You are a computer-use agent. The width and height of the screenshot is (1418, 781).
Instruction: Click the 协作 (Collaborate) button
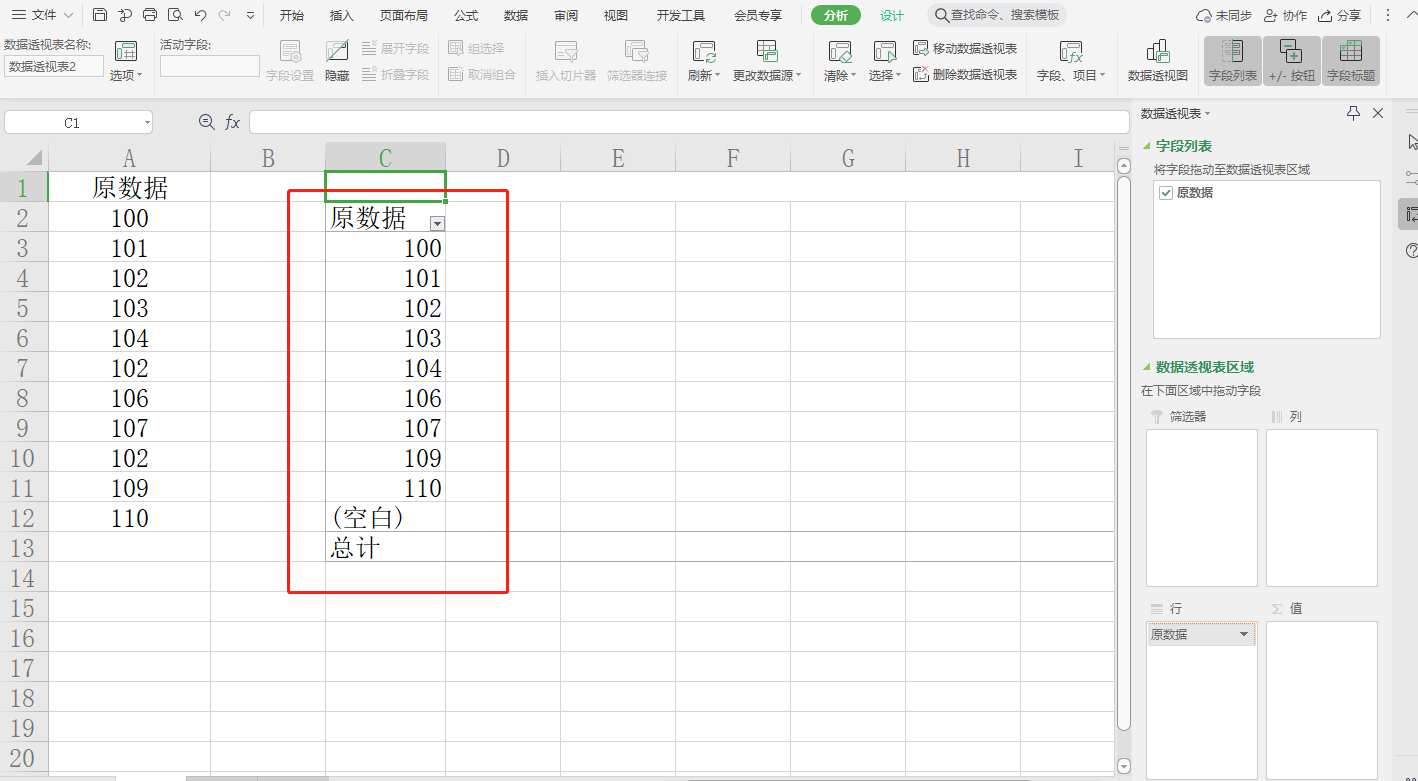[x=1285, y=15]
